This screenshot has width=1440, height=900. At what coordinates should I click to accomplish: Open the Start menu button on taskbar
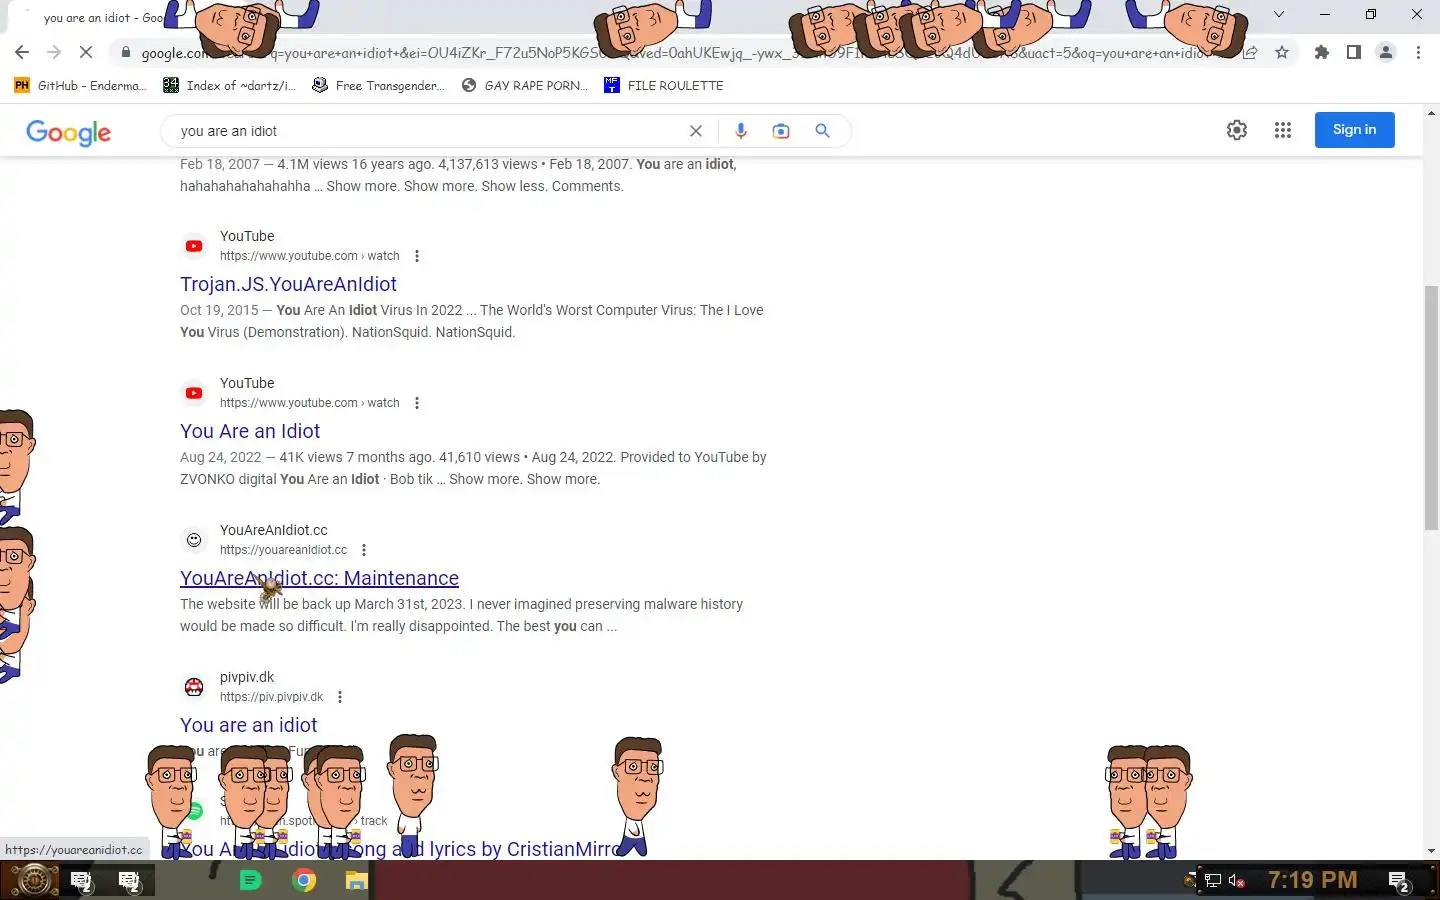coord(33,880)
